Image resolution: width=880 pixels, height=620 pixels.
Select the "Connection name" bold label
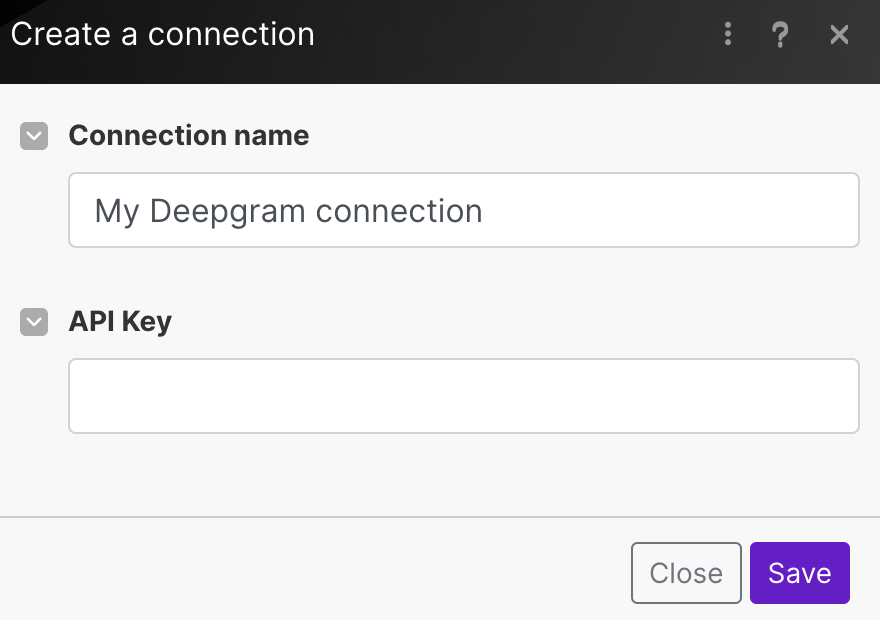pos(188,136)
